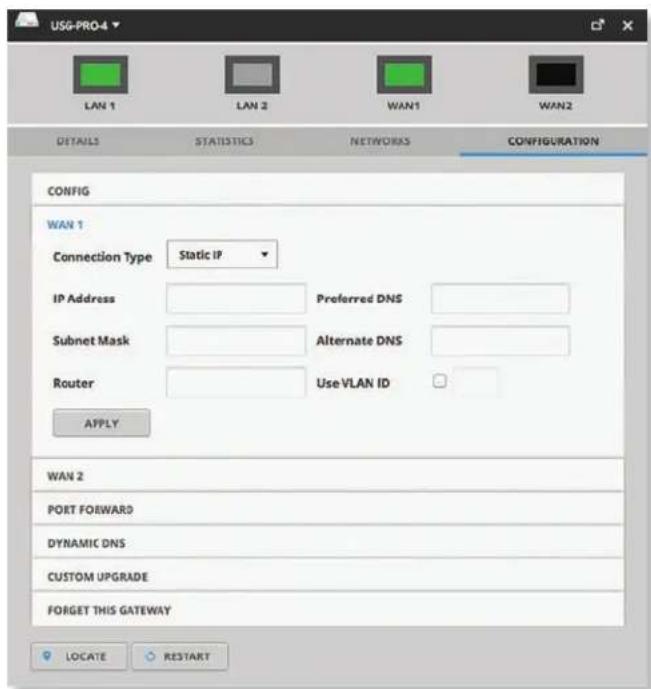Open the Custom Upgrade section
Viewport: 651px width, 689px height.
(328, 576)
